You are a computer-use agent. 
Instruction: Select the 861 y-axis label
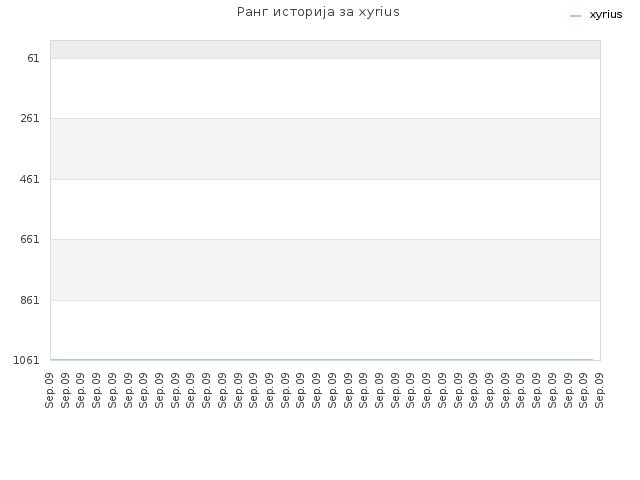[30, 300]
